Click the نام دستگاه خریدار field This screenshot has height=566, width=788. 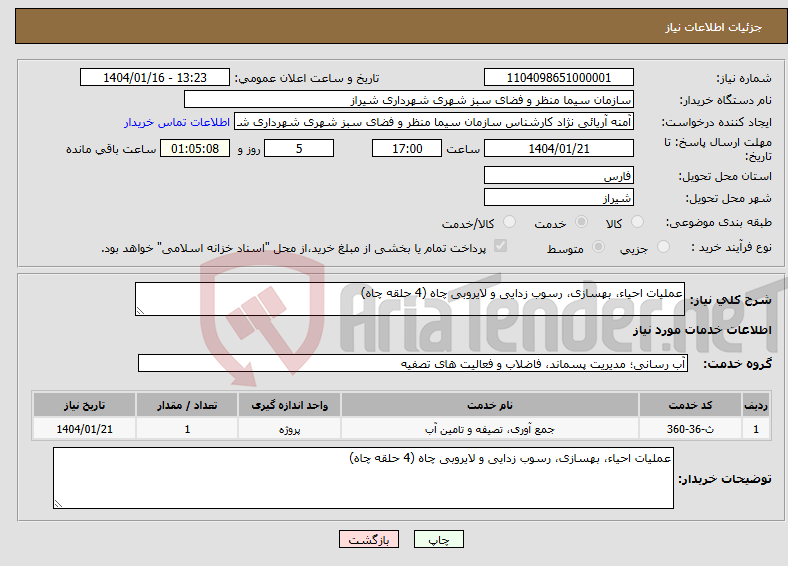coord(409,100)
